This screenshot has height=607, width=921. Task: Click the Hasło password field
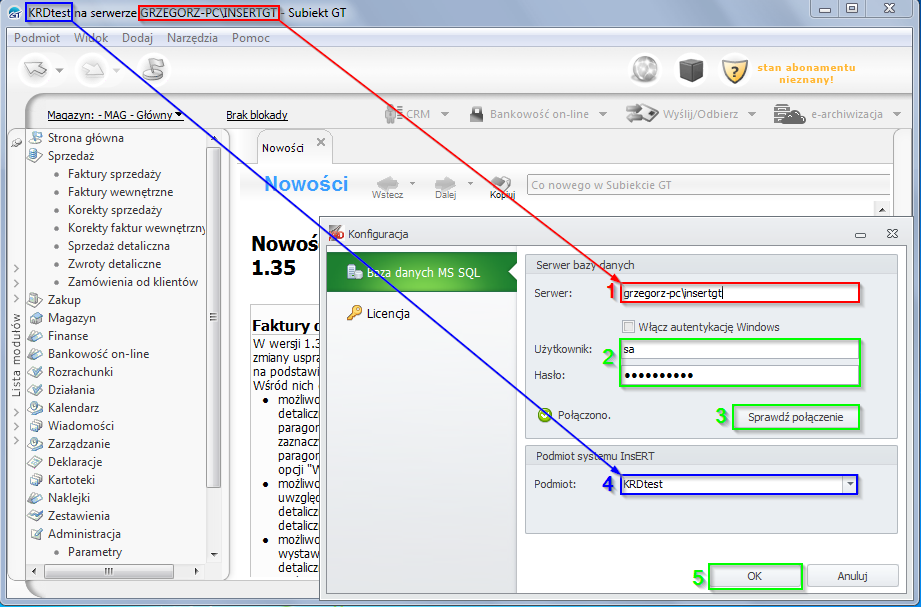pyautogui.click(x=740, y=375)
